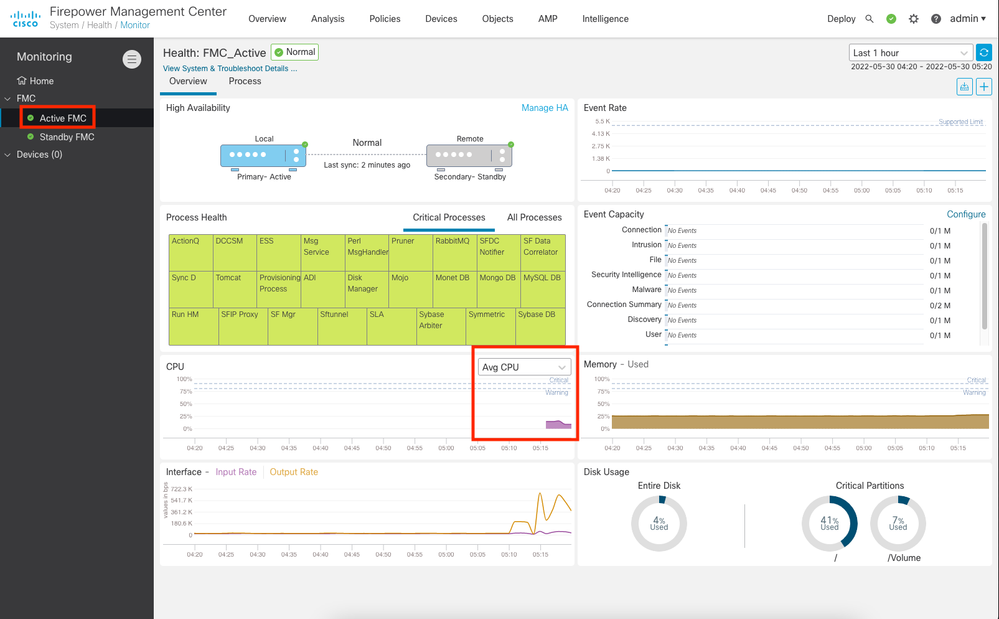This screenshot has width=999, height=619.
Task: Click the Intrusion event capacity bar
Action: click(794, 245)
